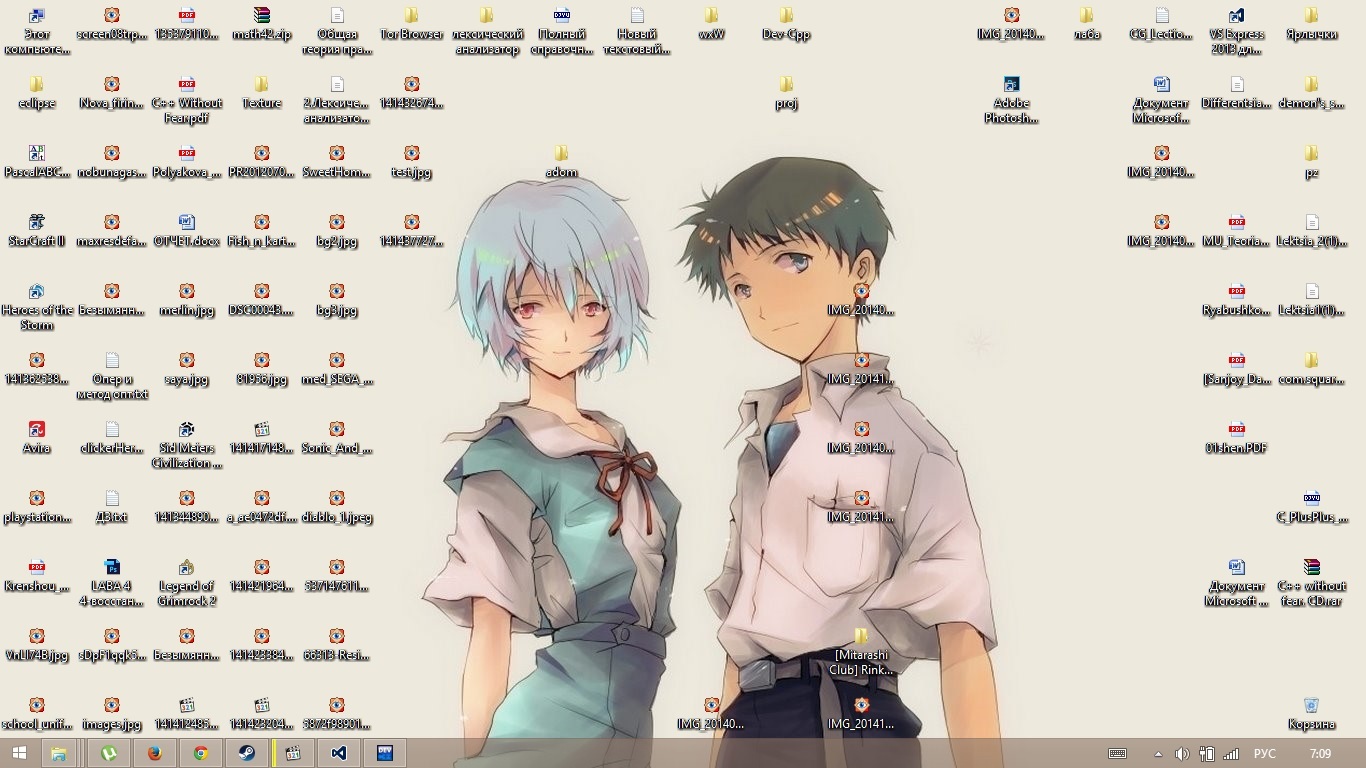Image resolution: width=1366 pixels, height=768 pixels.
Task: Select the Новый текстовый document file
Action: pos(637,31)
